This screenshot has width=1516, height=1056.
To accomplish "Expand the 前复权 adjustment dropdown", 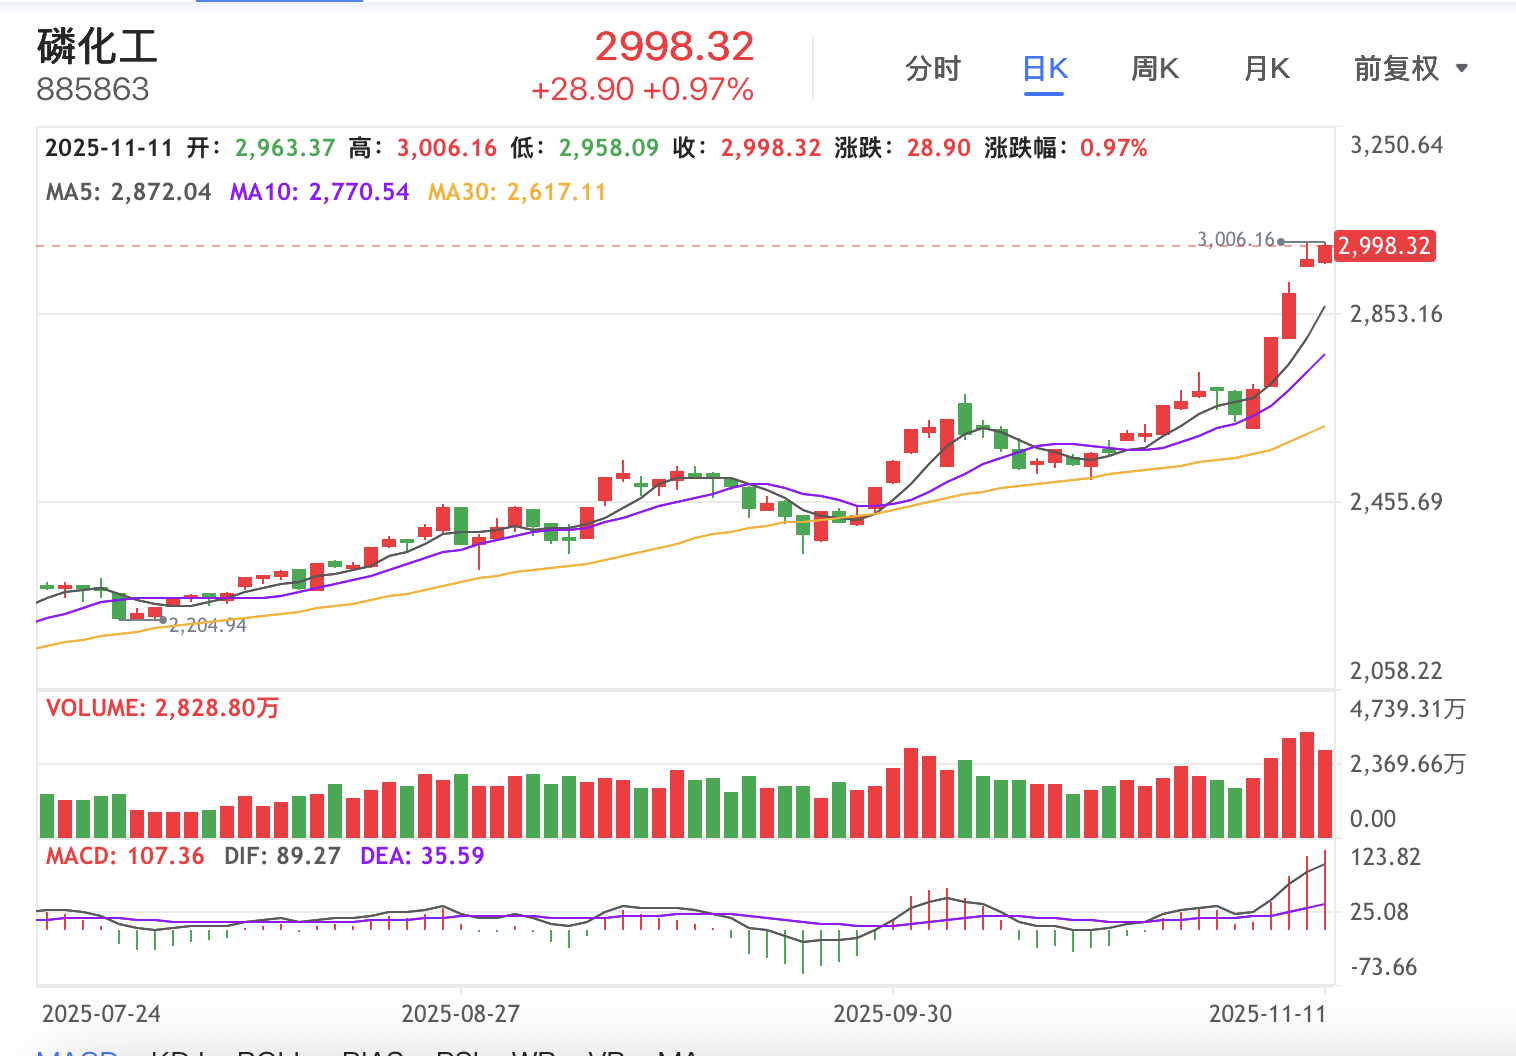I will [x=1409, y=69].
